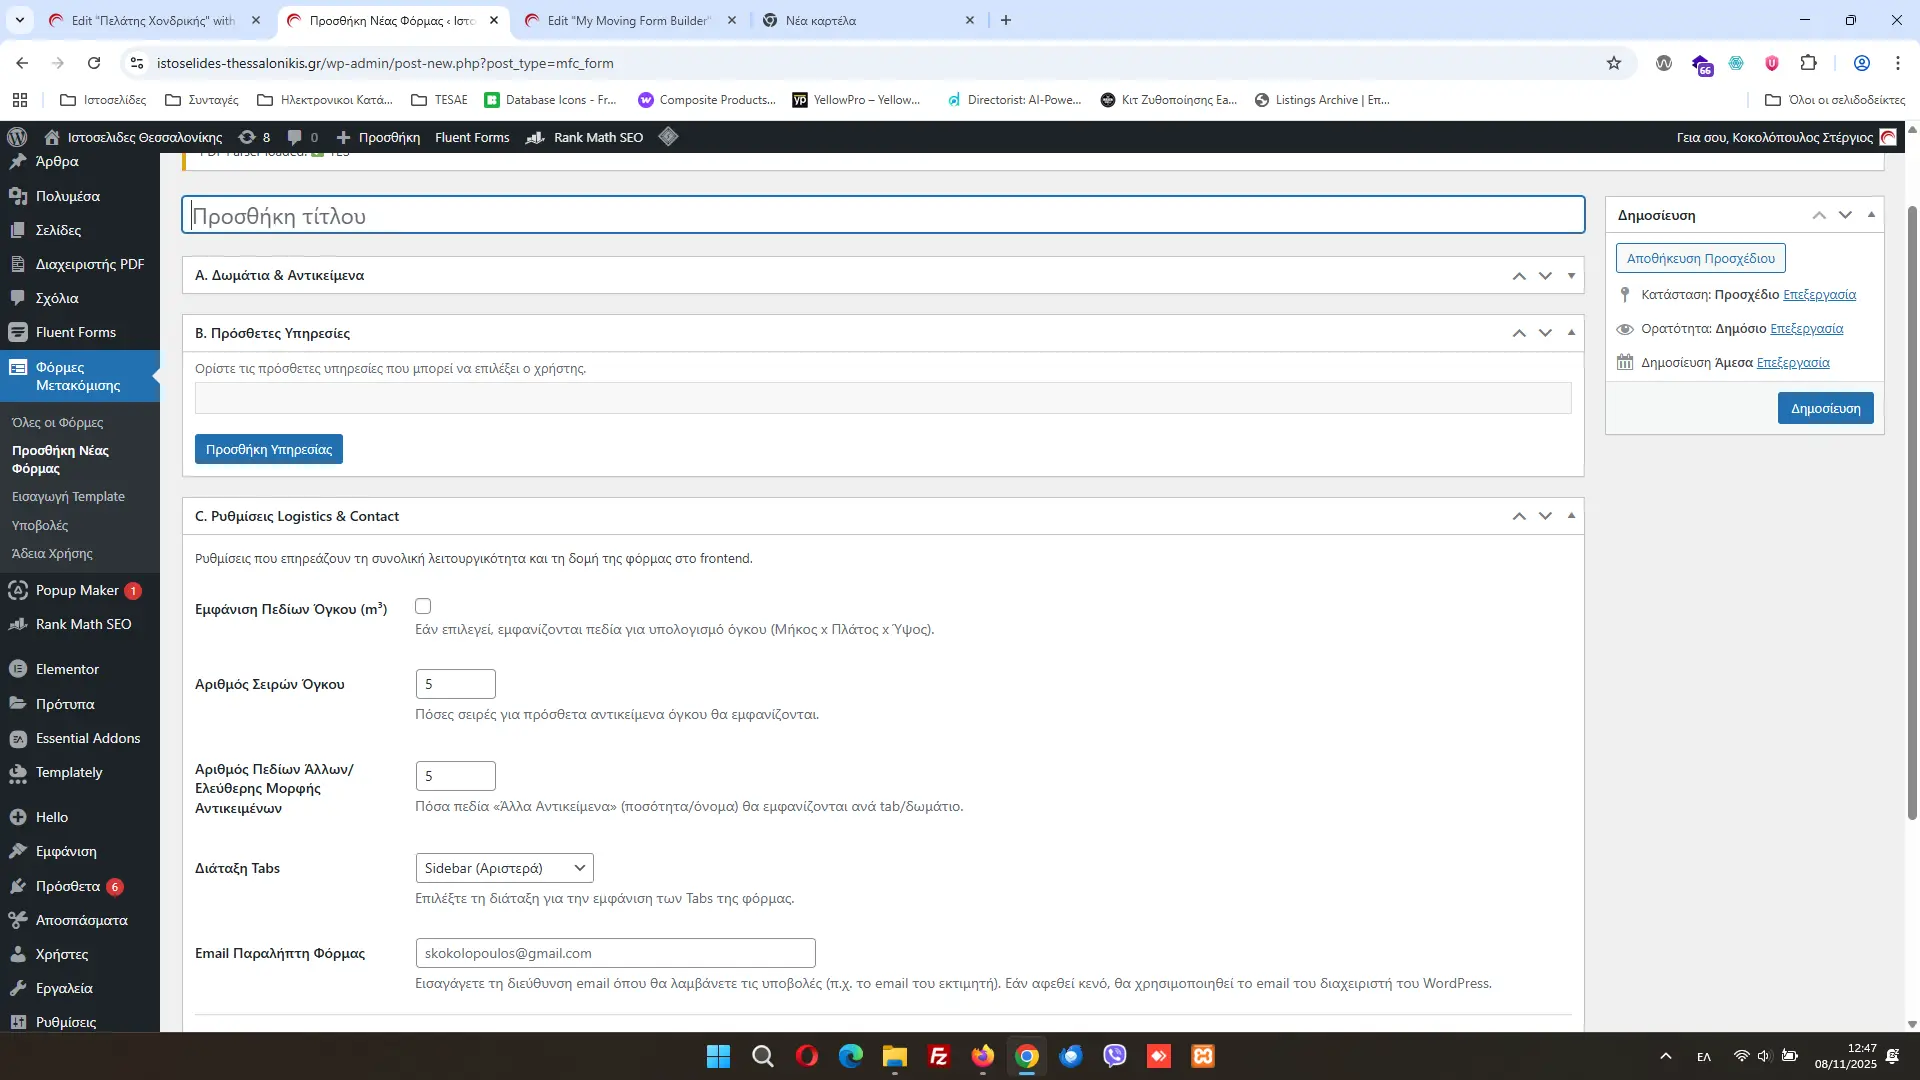
Task: Open a new browser tab
Action: [x=1006, y=20]
